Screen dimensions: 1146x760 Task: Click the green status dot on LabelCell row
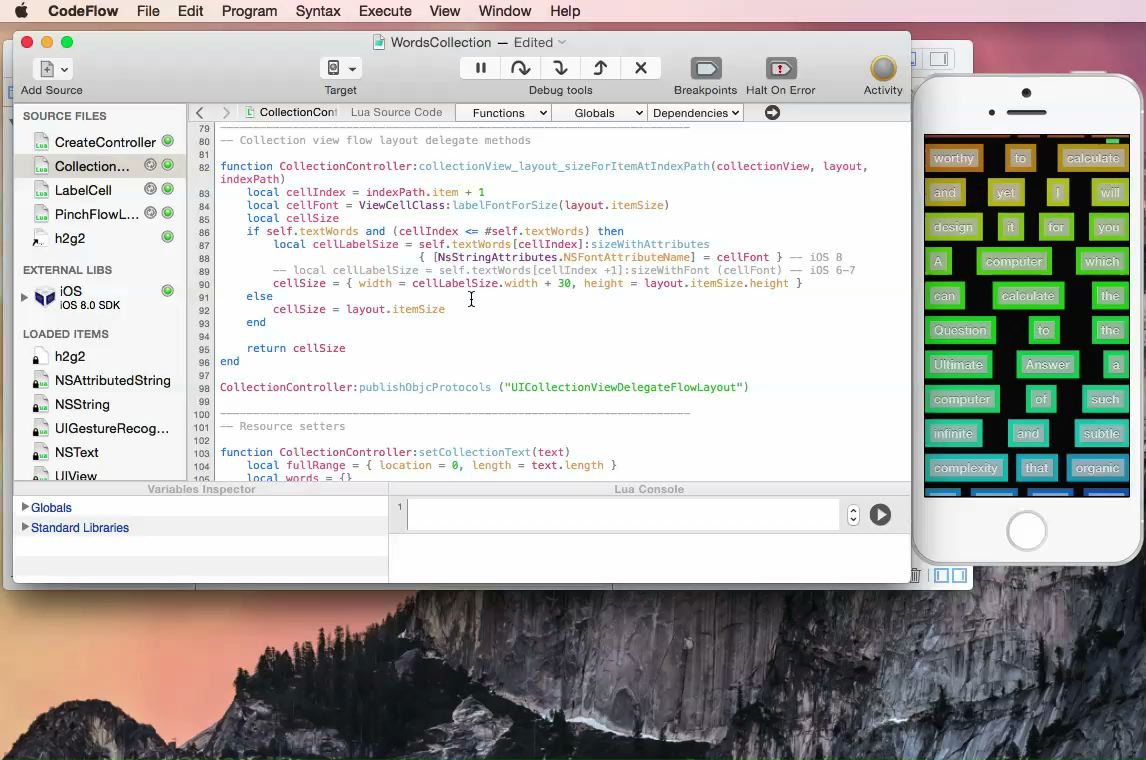pos(167,189)
